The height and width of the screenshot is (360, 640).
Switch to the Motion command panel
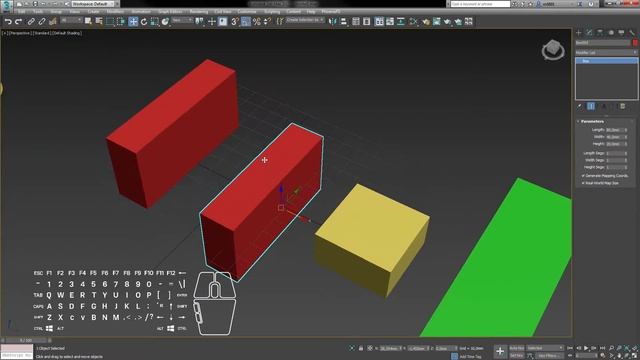611,33
